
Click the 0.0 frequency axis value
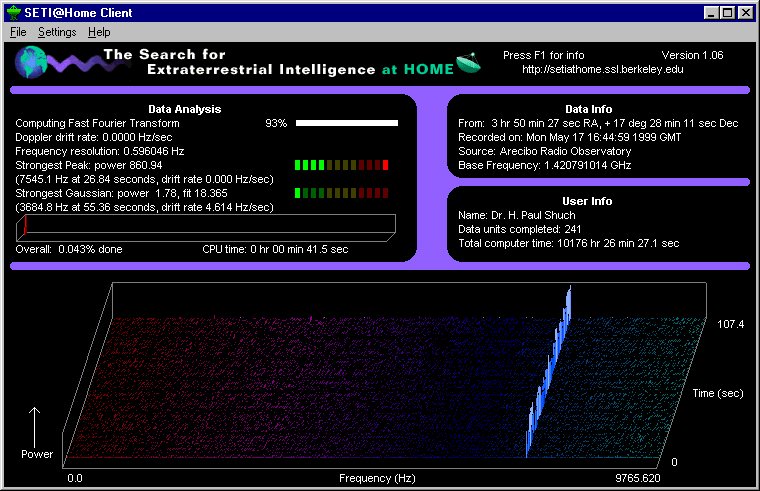pyautogui.click(x=75, y=478)
